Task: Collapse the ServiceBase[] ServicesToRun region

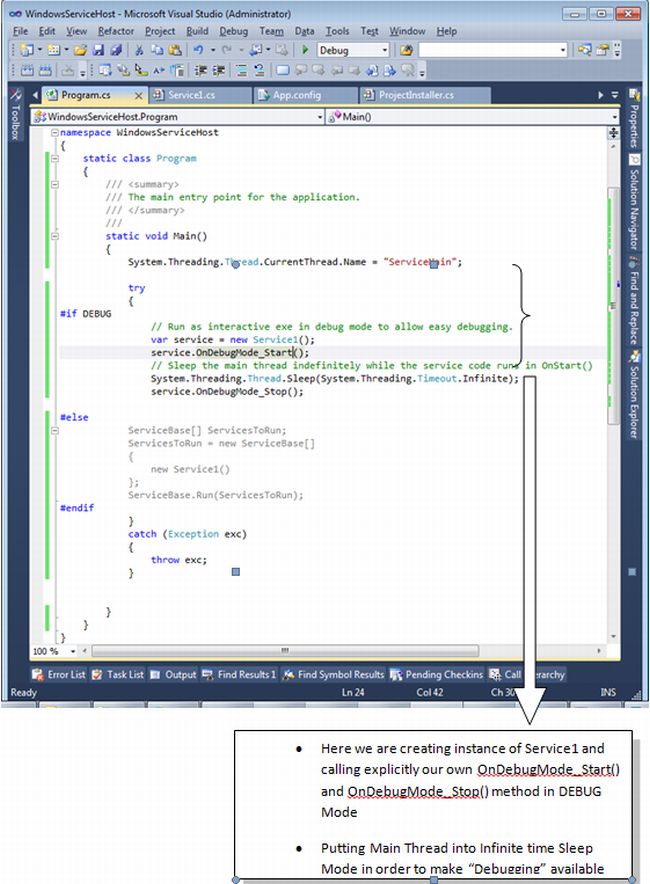Action: 55,431
